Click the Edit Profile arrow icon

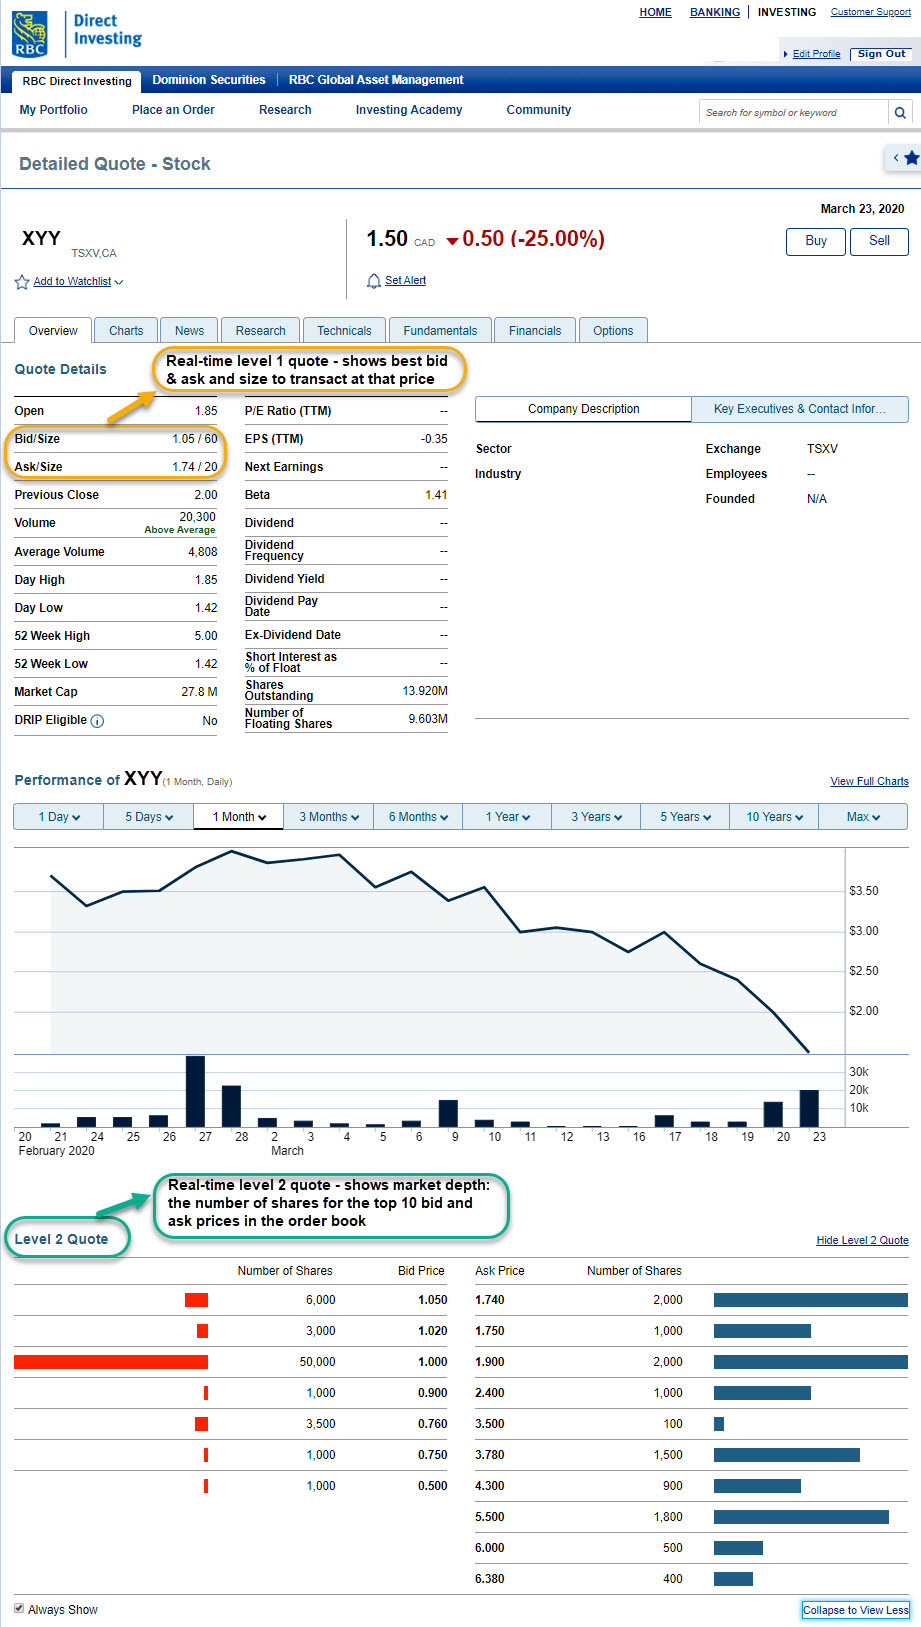(786, 54)
